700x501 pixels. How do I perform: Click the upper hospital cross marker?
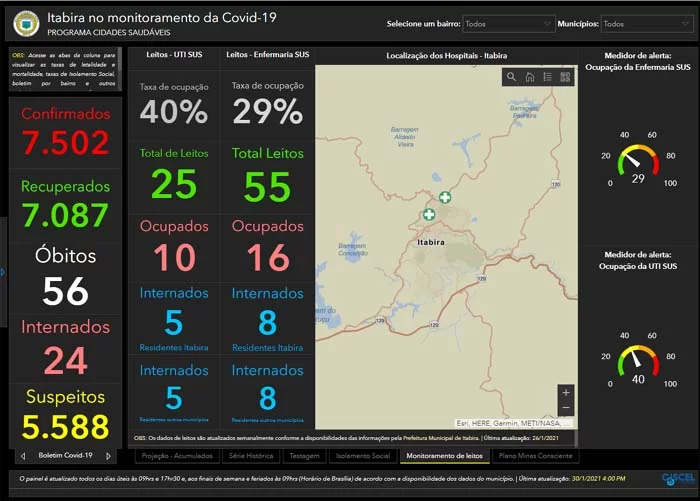[x=445, y=197]
